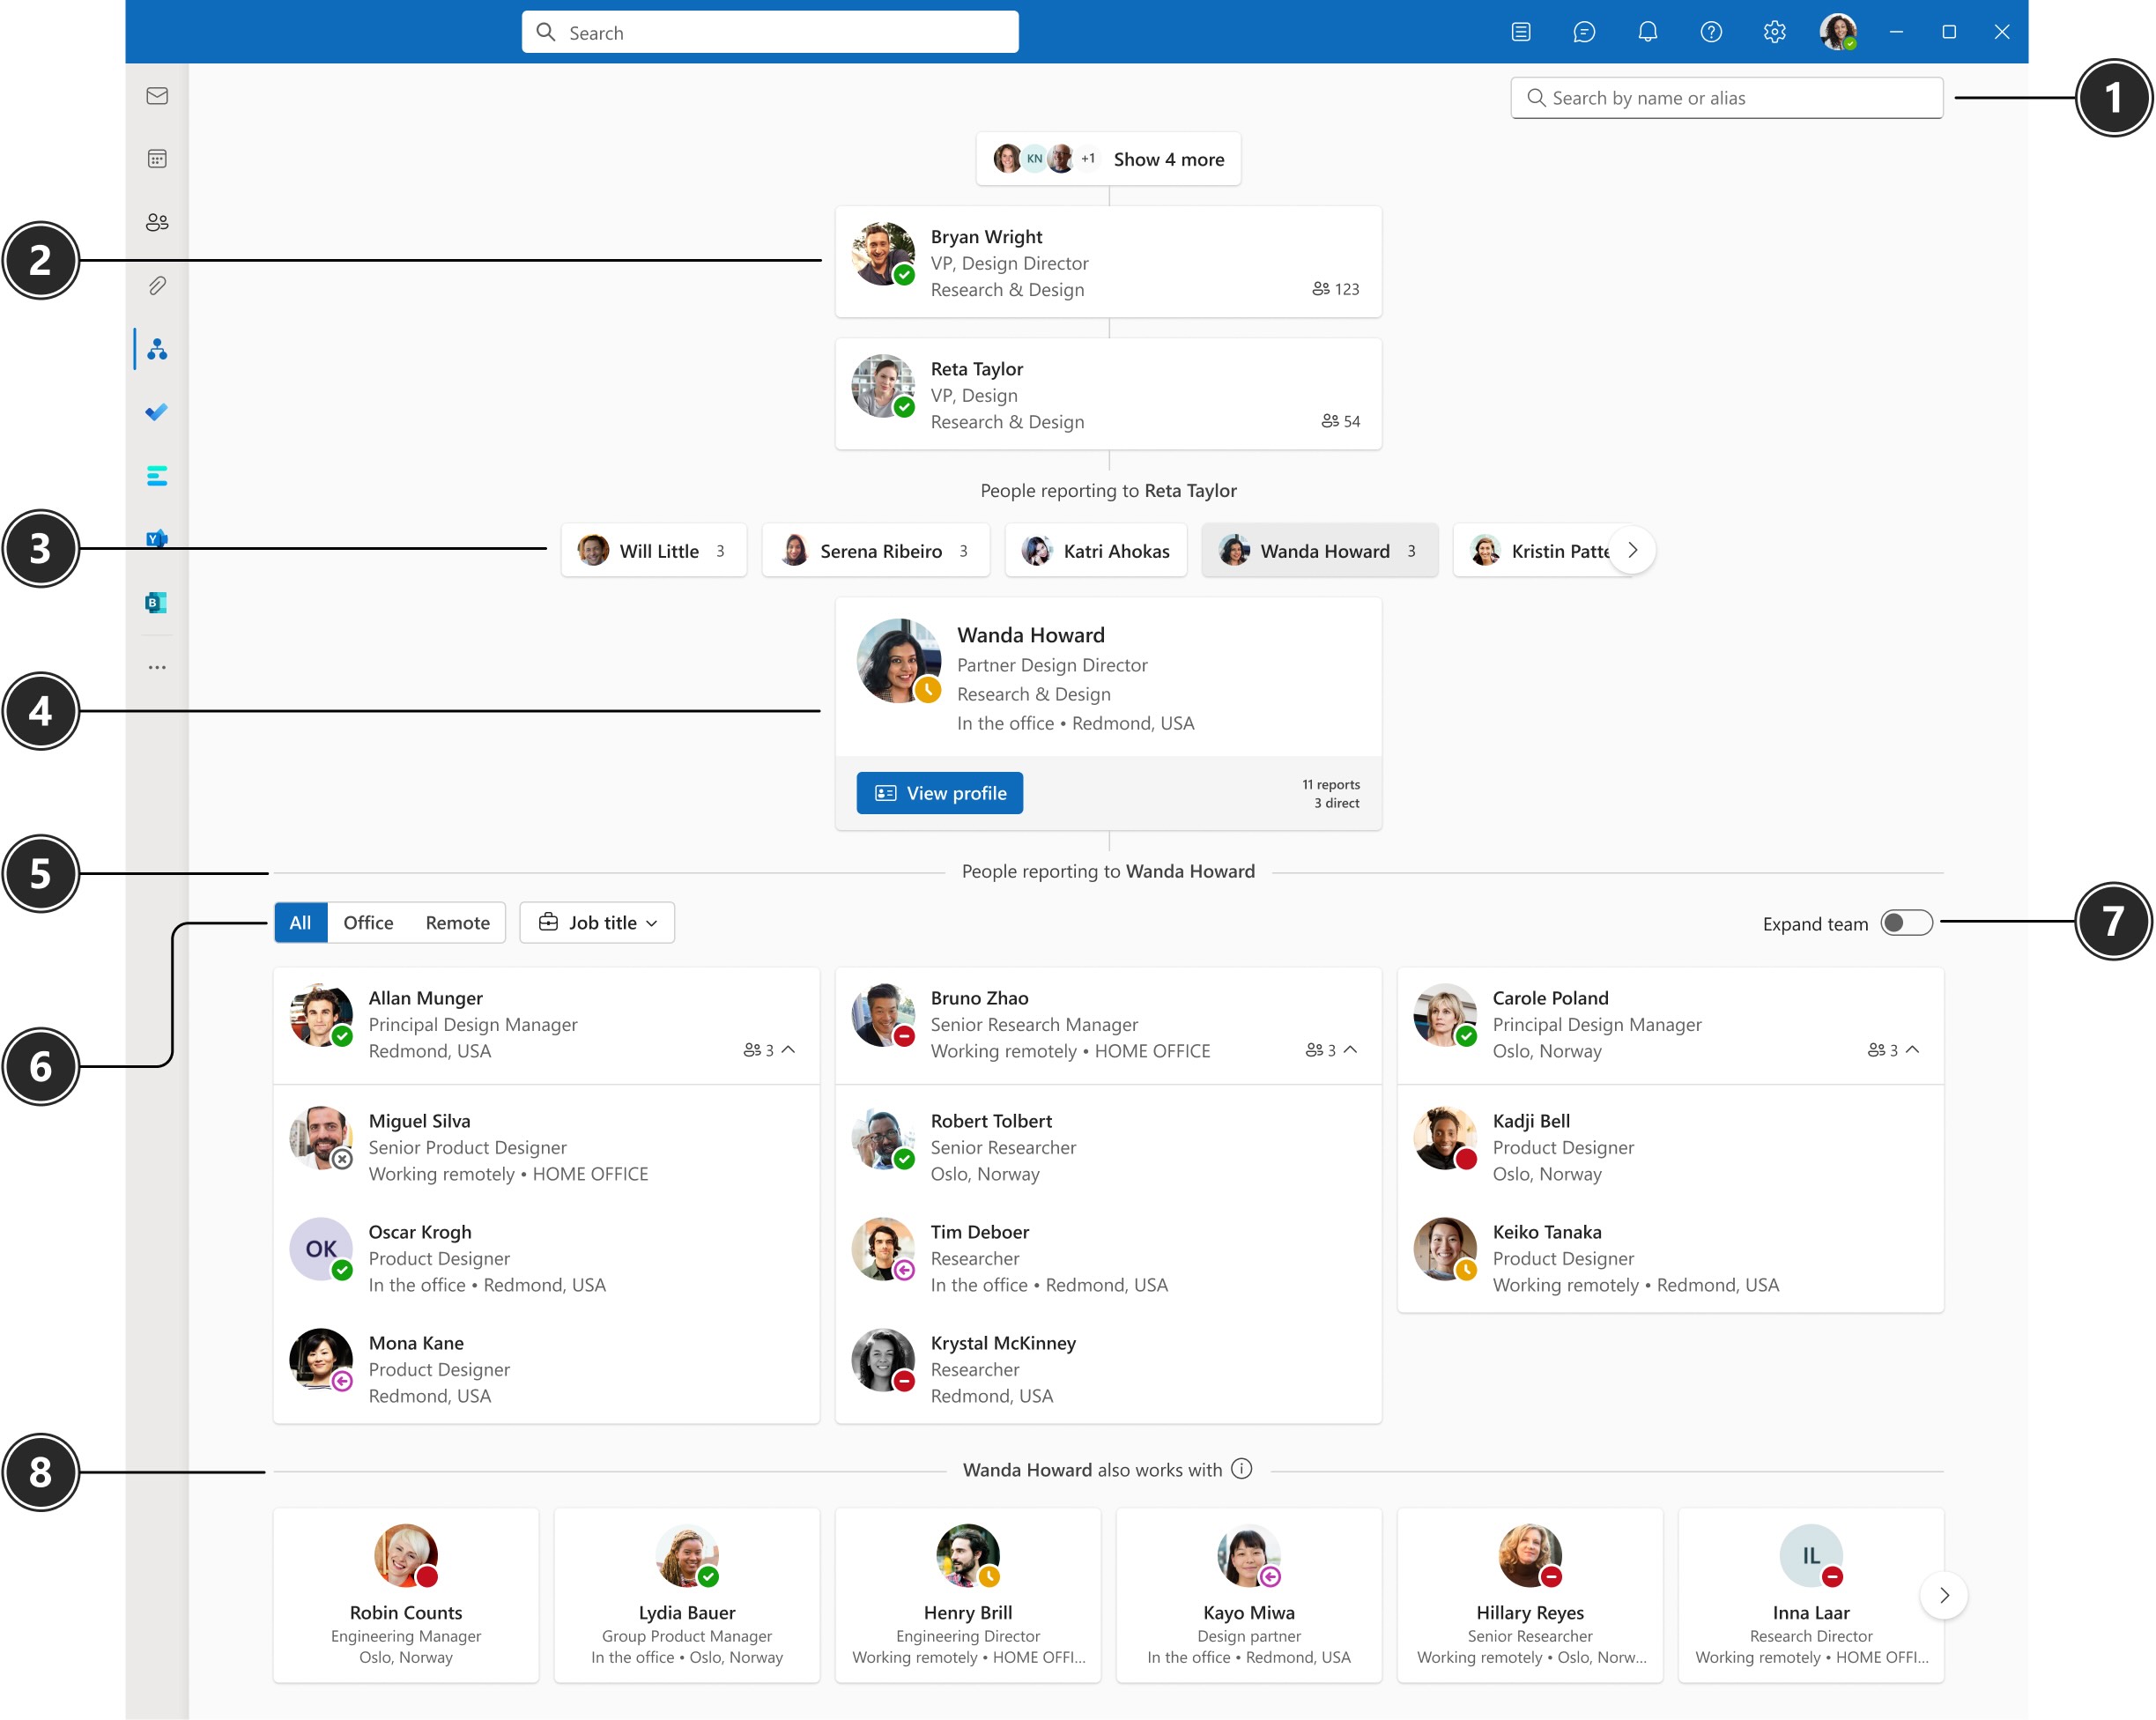Click the tasks checkmark icon in sidebar
The width and height of the screenshot is (2156, 1720).
point(158,411)
